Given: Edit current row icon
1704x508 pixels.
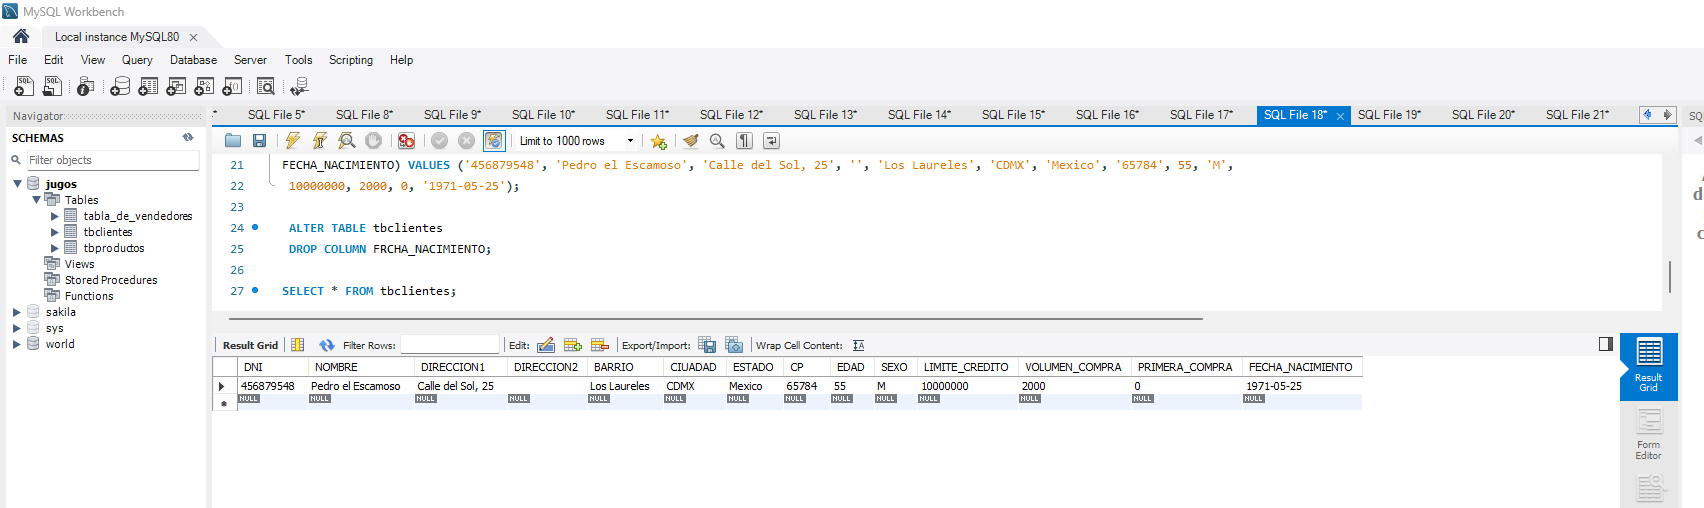Looking at the screenshot, I should (x=546, y=345).
